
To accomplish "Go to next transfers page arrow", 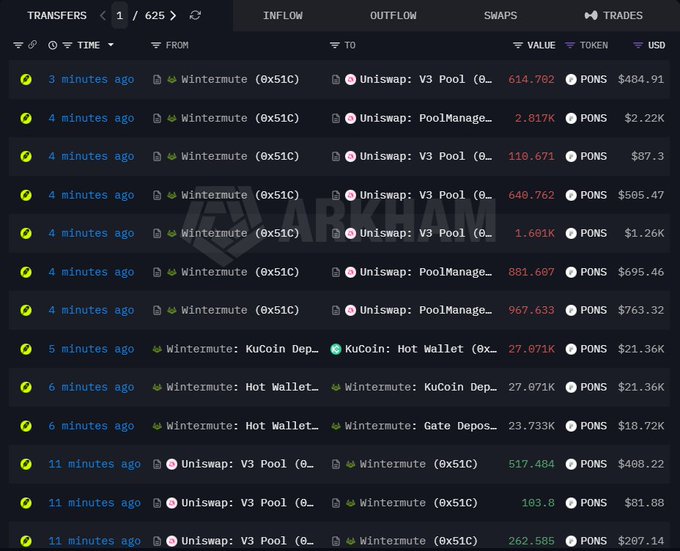I will click(173, 16).
